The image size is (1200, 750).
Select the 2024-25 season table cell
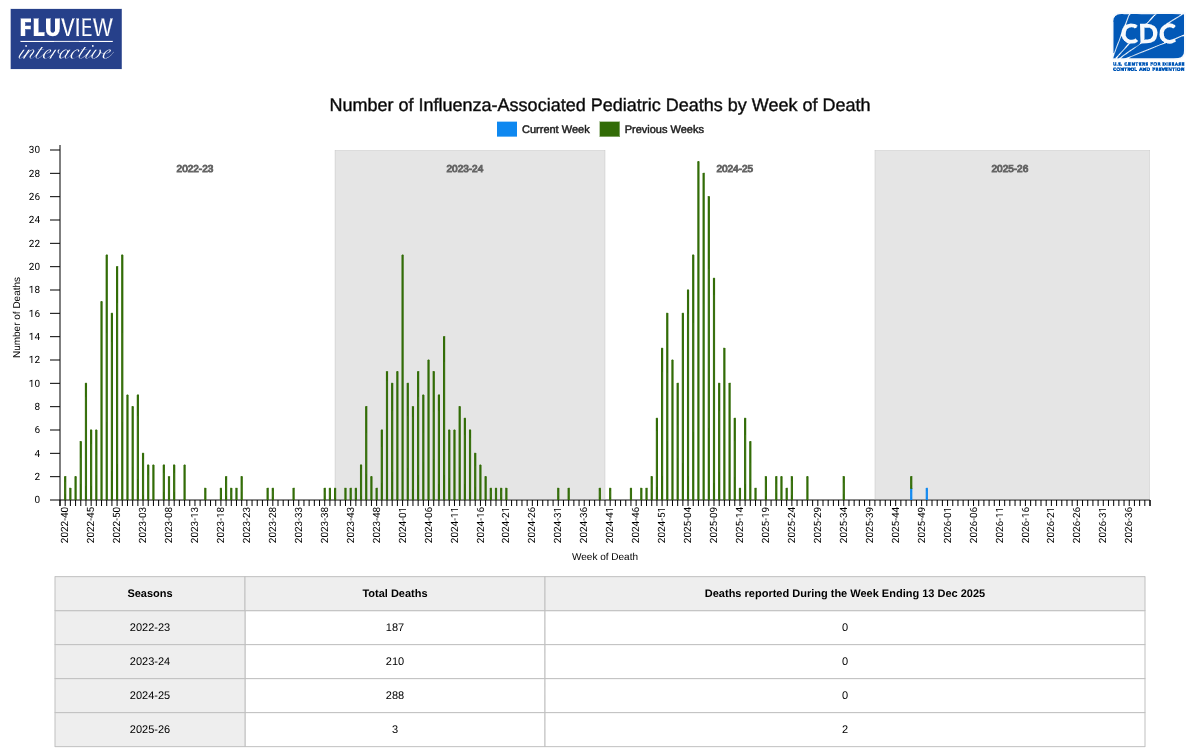point(150,695)
